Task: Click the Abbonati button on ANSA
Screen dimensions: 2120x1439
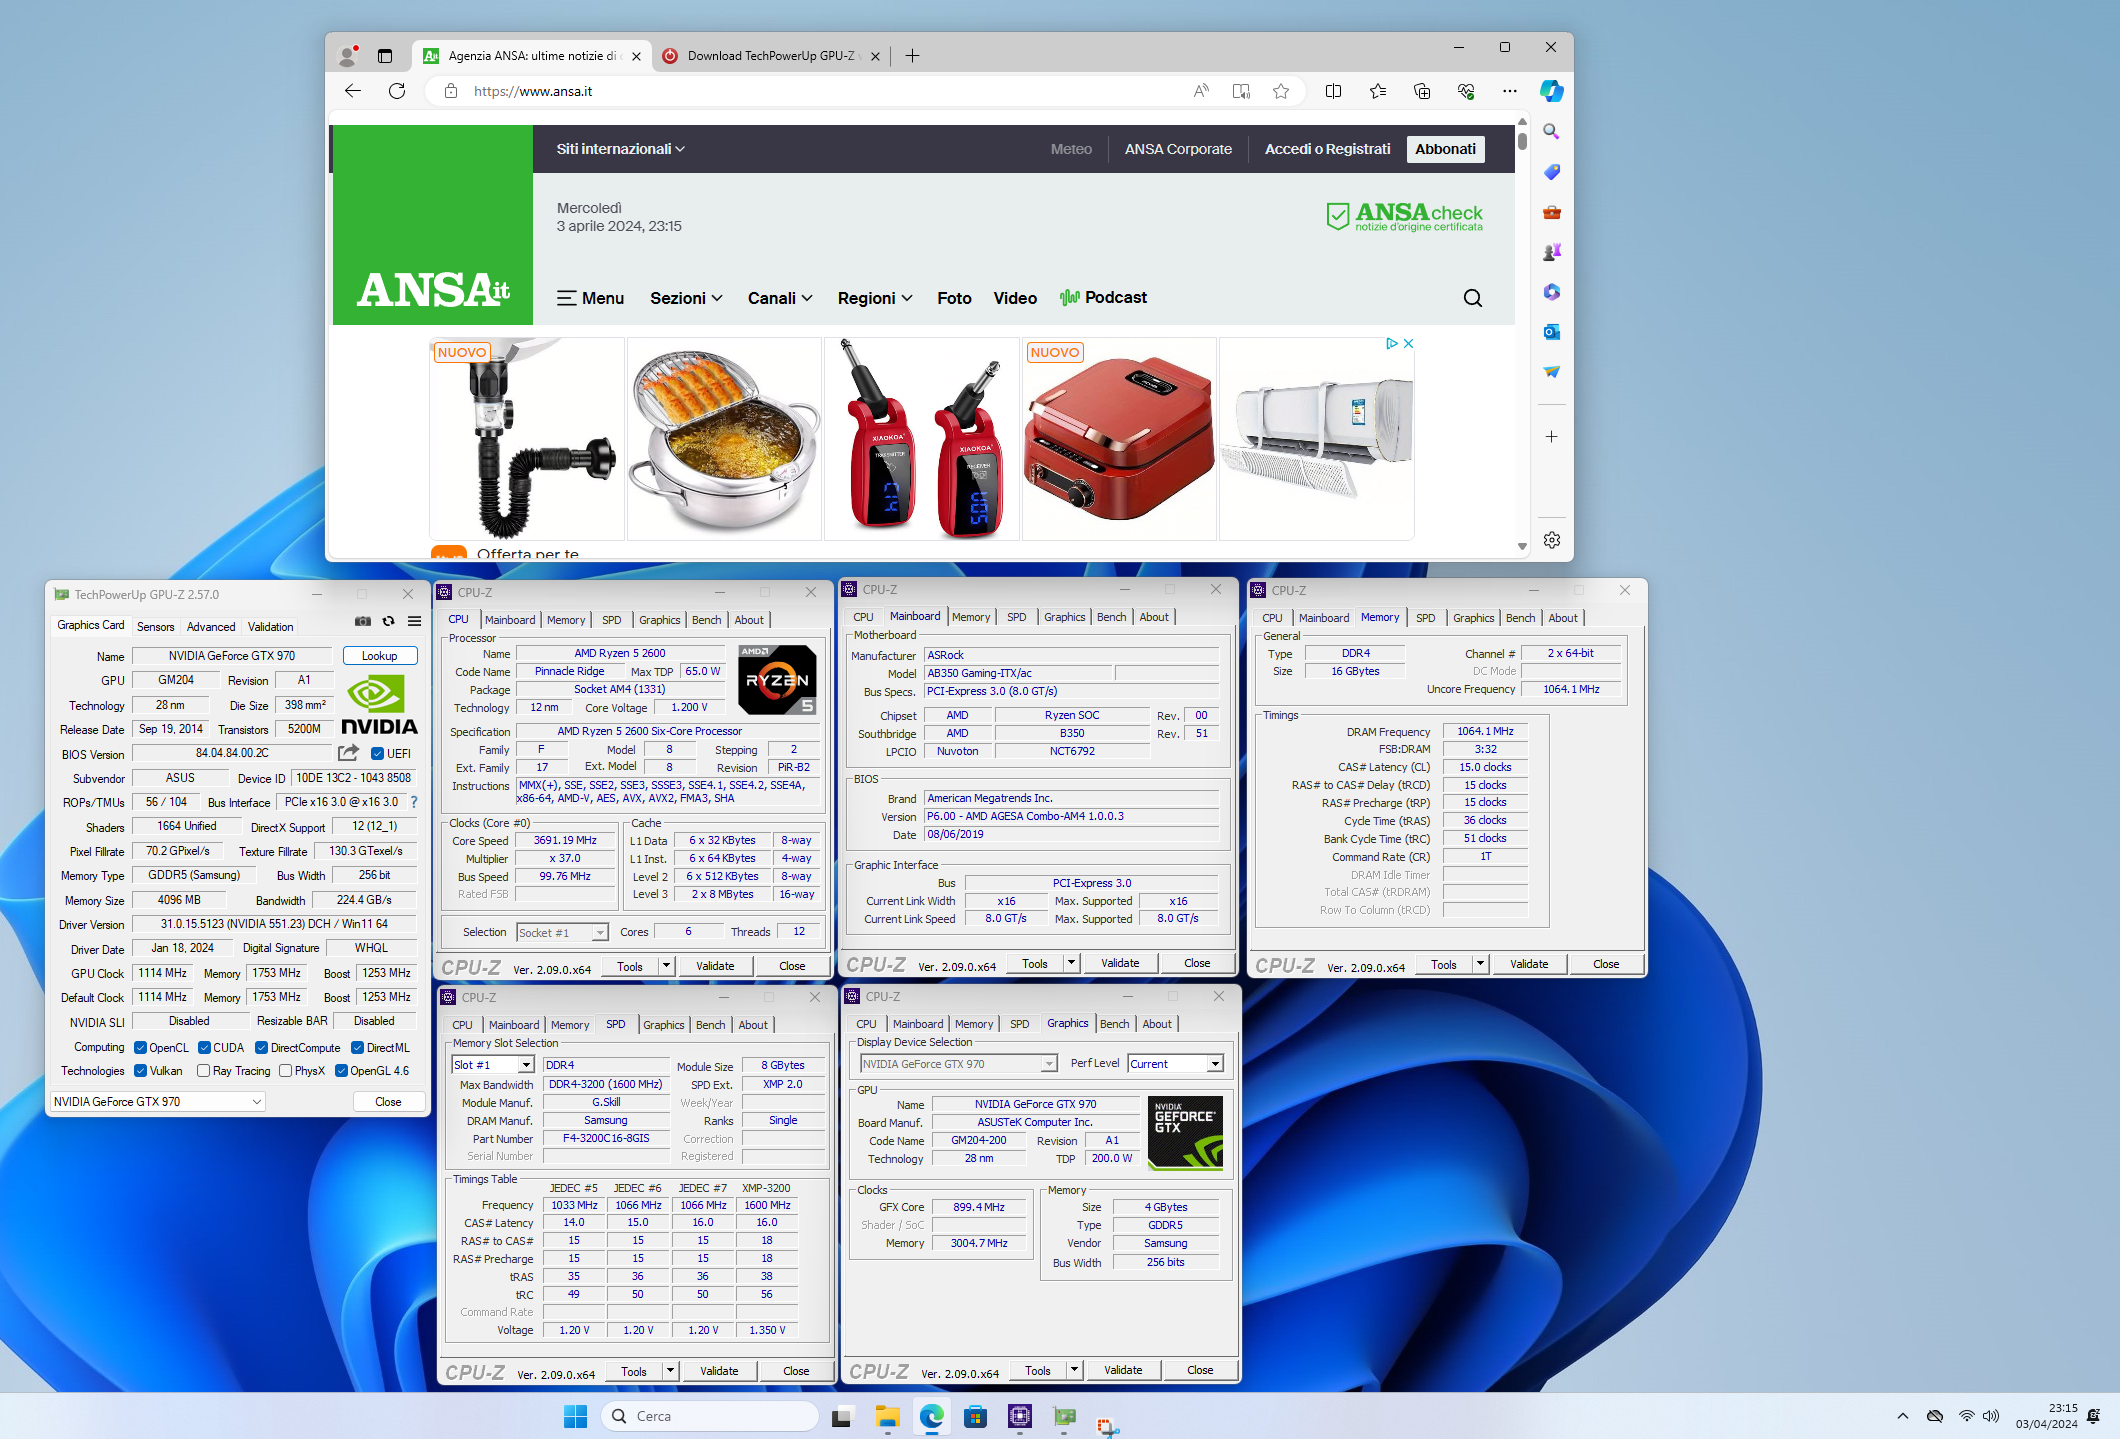Action: tap(1445, 149)
